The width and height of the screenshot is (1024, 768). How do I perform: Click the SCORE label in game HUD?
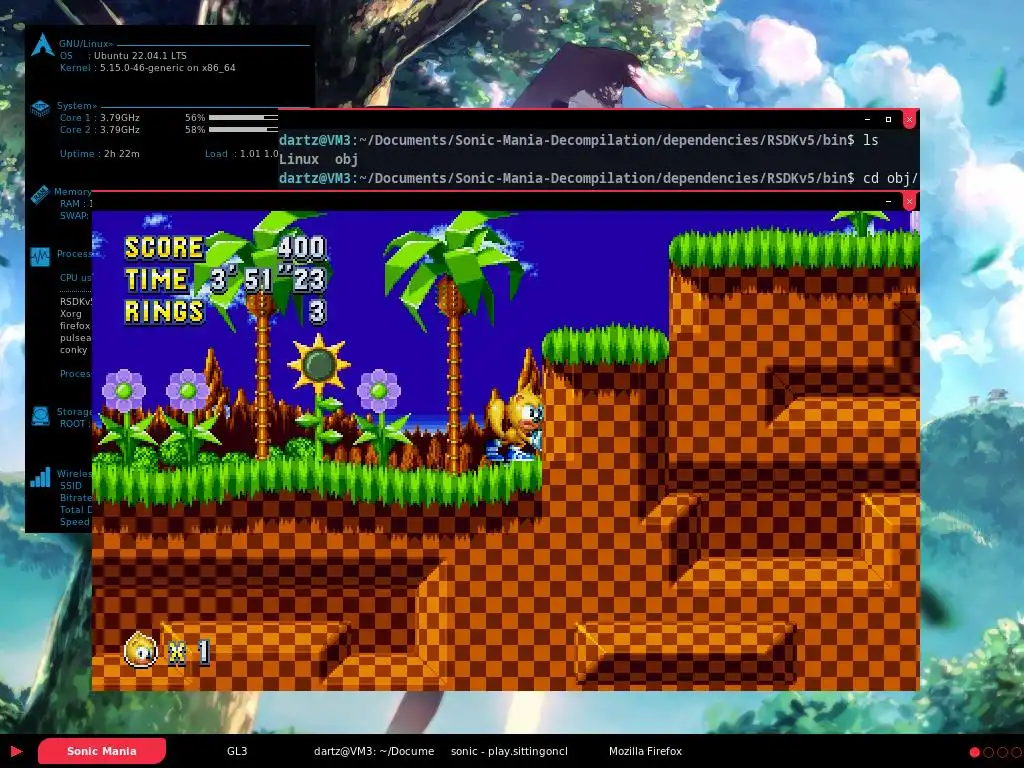(164, 248)
